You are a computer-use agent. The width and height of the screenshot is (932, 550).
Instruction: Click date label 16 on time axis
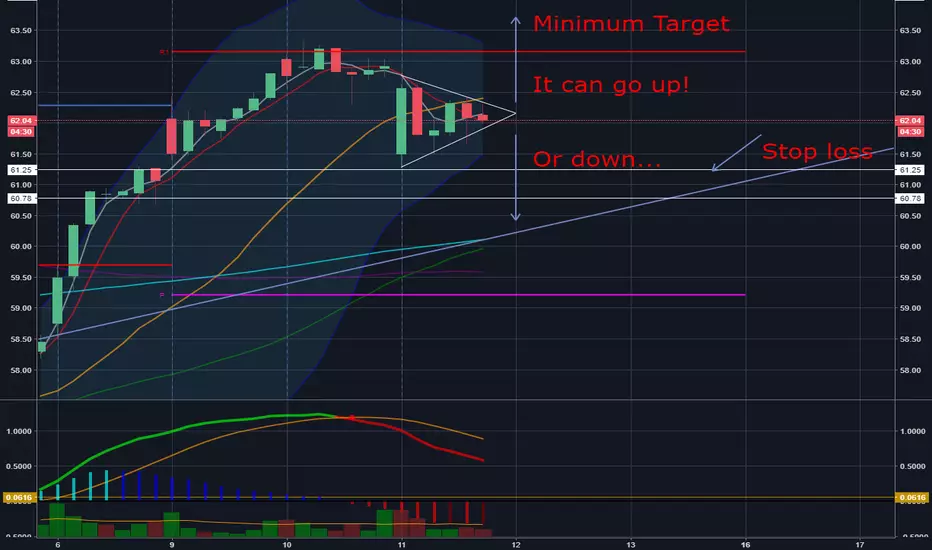pos(745,545)
